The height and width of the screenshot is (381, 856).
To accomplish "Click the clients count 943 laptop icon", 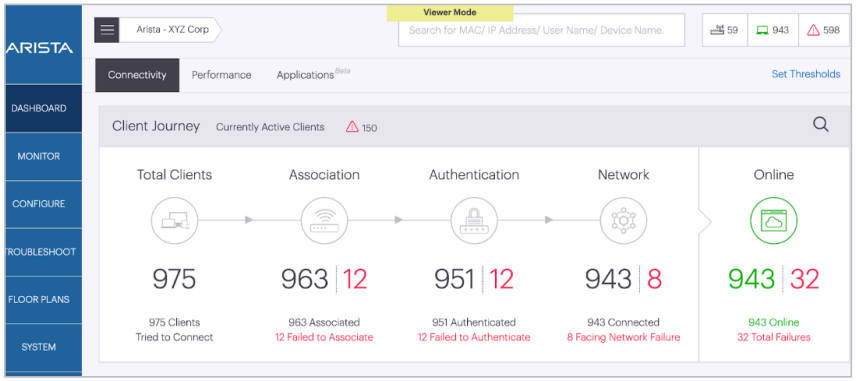I will point(763,31).
